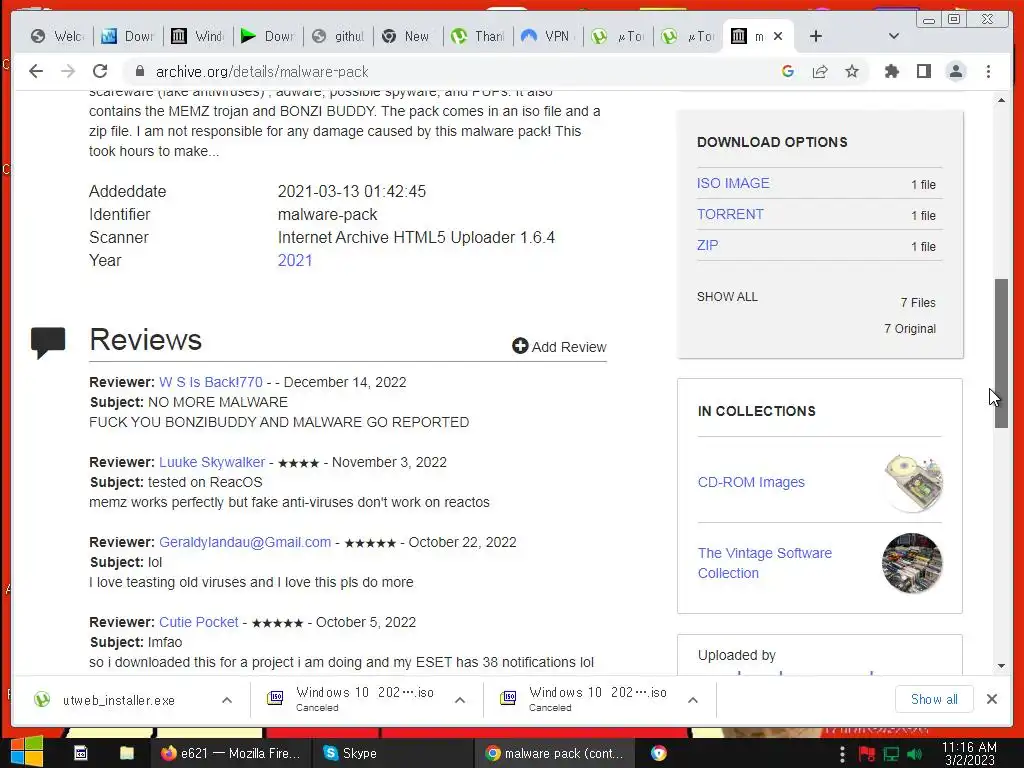
Task: Download the TORRENT file
Action: click(x=730, y=214)
